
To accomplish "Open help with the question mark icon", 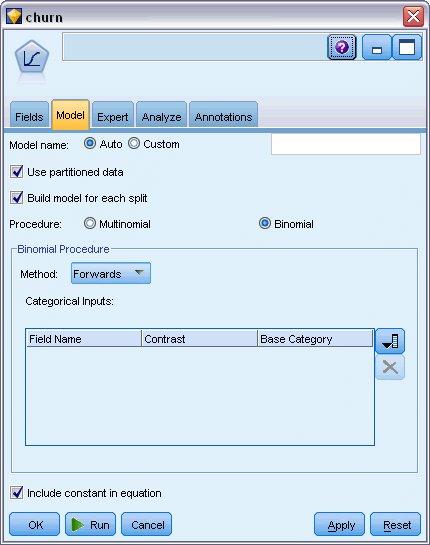I will pos(342,47).
